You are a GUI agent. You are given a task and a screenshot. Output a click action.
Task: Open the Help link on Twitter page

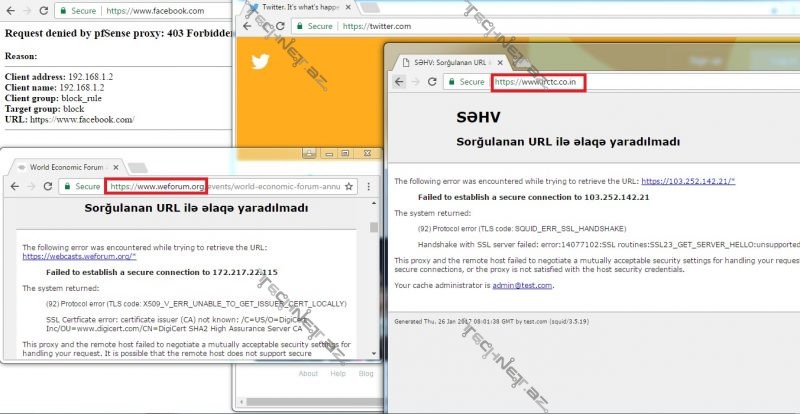(338, 374)
